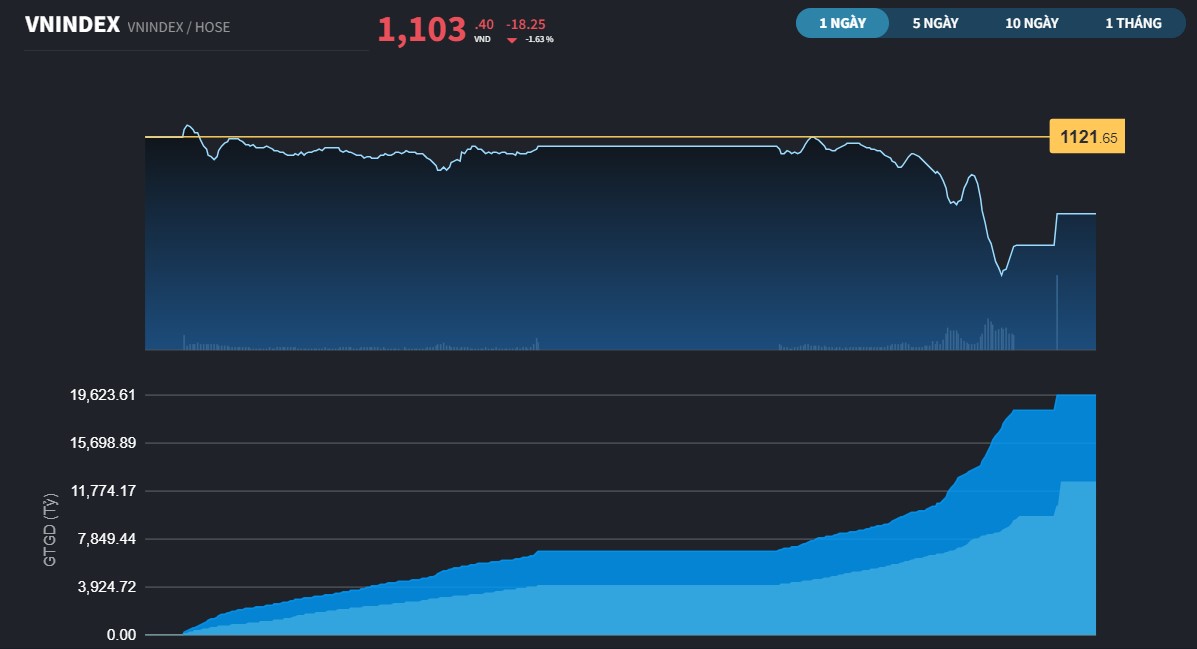Viewport: 1197px width, 649px height.
Task: Switch to the 10 NGÀY tab
Action: coord(1031,23)
